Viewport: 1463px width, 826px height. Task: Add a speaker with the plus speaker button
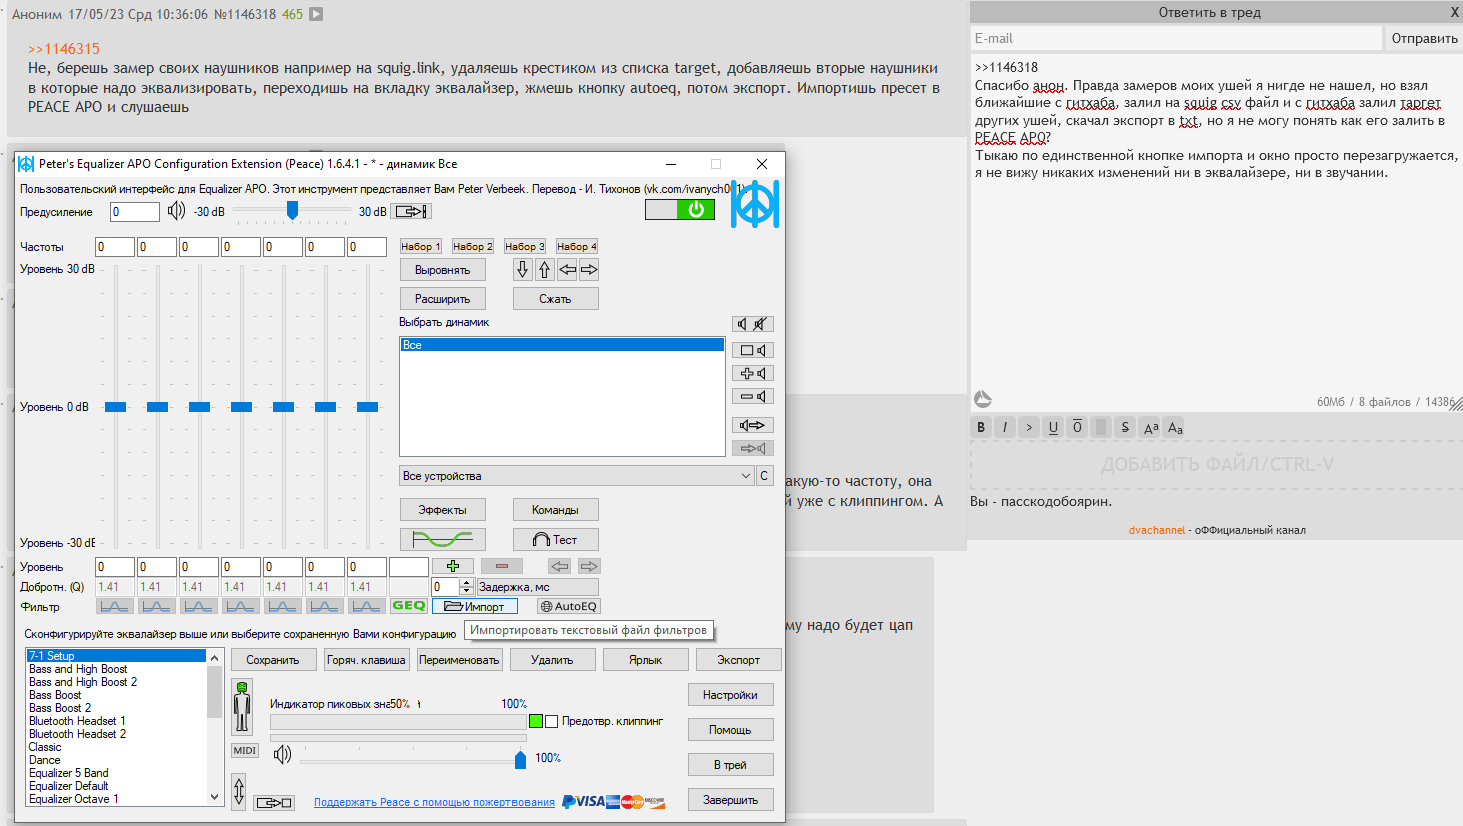pos(752,373)
